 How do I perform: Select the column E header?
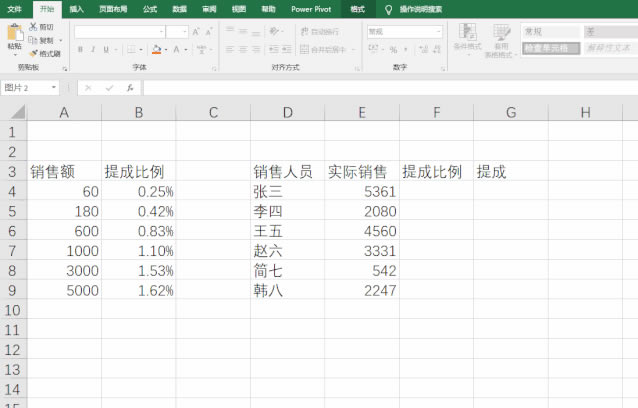(x=362, y=112)
